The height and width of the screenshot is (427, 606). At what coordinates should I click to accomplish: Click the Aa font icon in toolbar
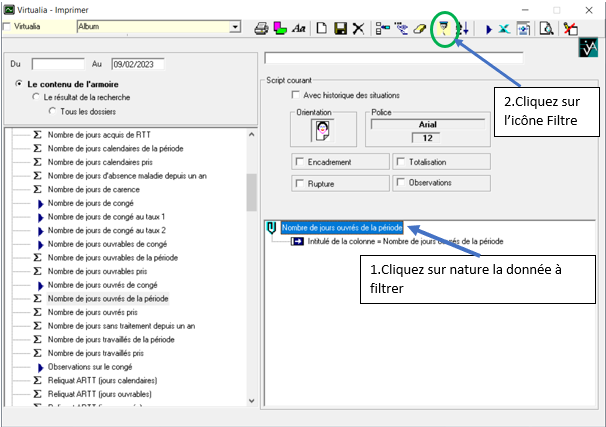click(x=298, y=29)
